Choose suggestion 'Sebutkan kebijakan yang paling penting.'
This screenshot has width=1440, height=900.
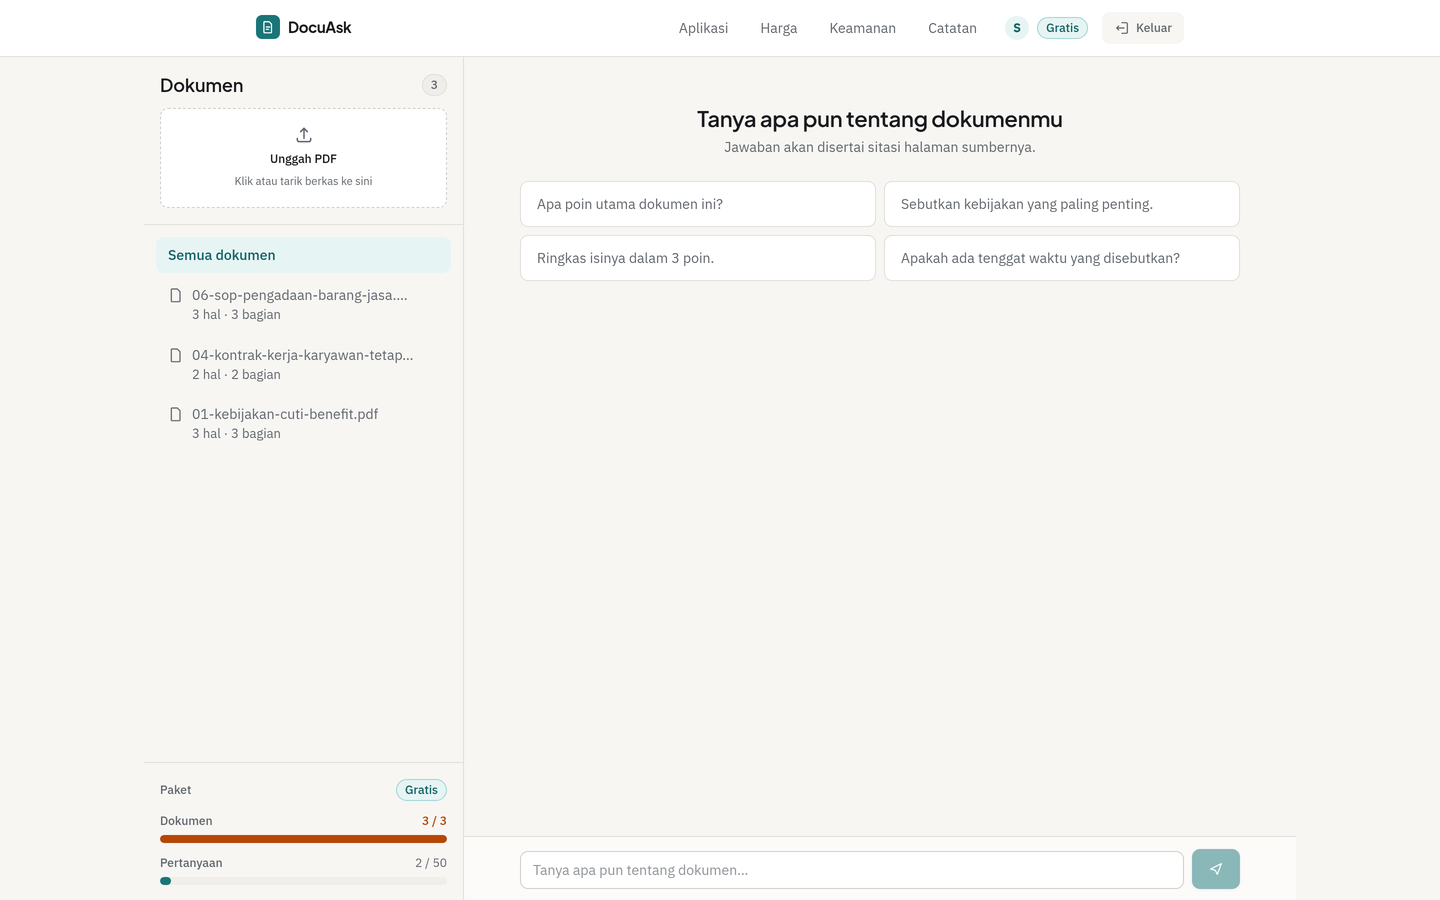click(1062, 204)
